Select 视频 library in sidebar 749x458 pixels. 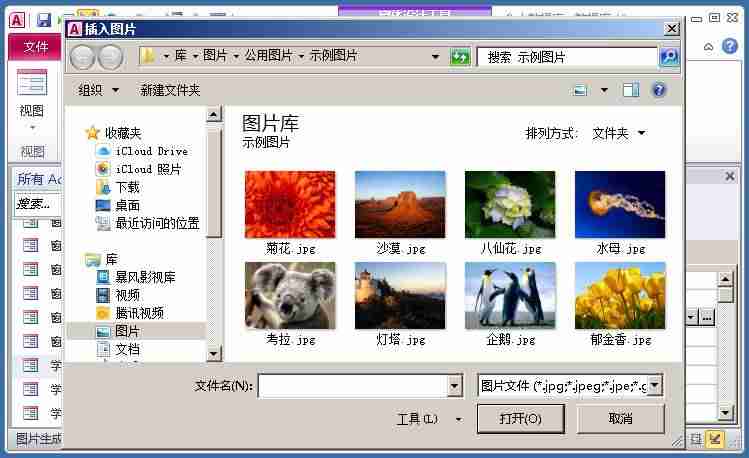118,295
